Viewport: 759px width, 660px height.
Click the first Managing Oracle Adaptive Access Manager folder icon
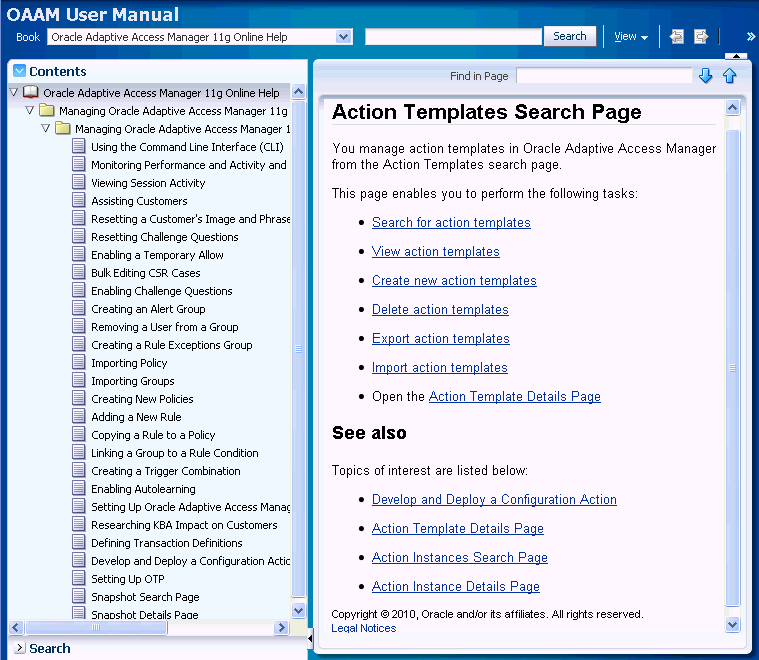click(x=46, y=110)
